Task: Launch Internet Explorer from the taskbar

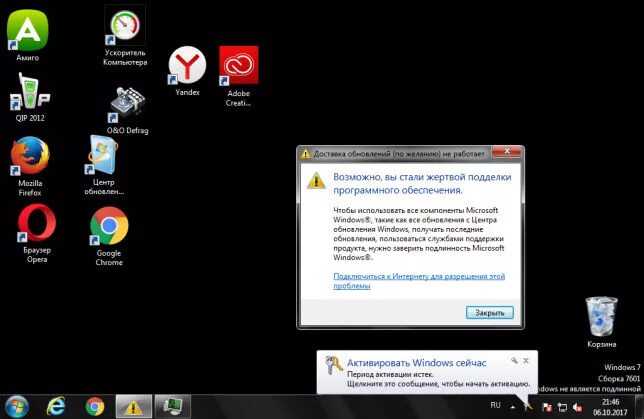Action: click(x=56, y=407)
